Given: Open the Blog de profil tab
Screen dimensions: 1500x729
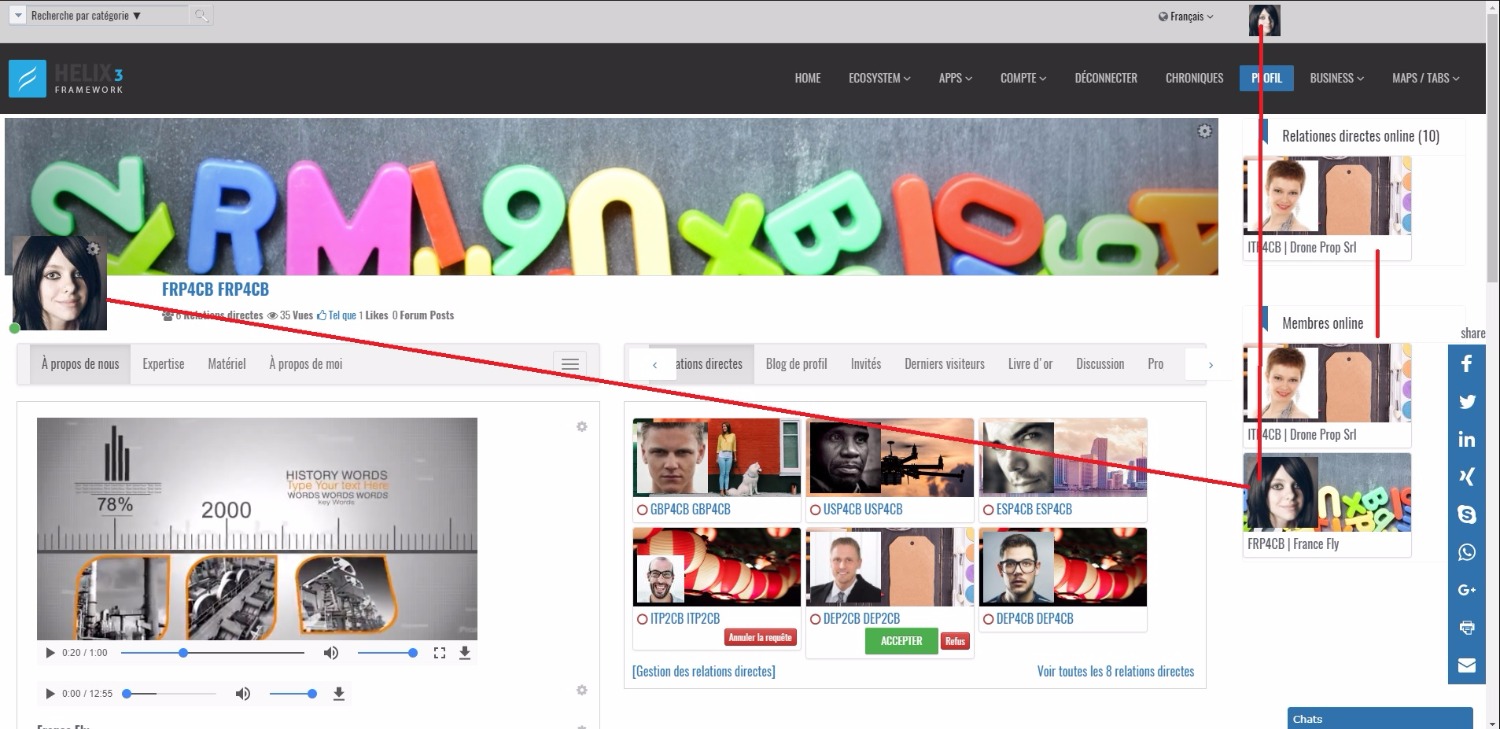Looking at the screenshot, I should click(x=797, y=364).
